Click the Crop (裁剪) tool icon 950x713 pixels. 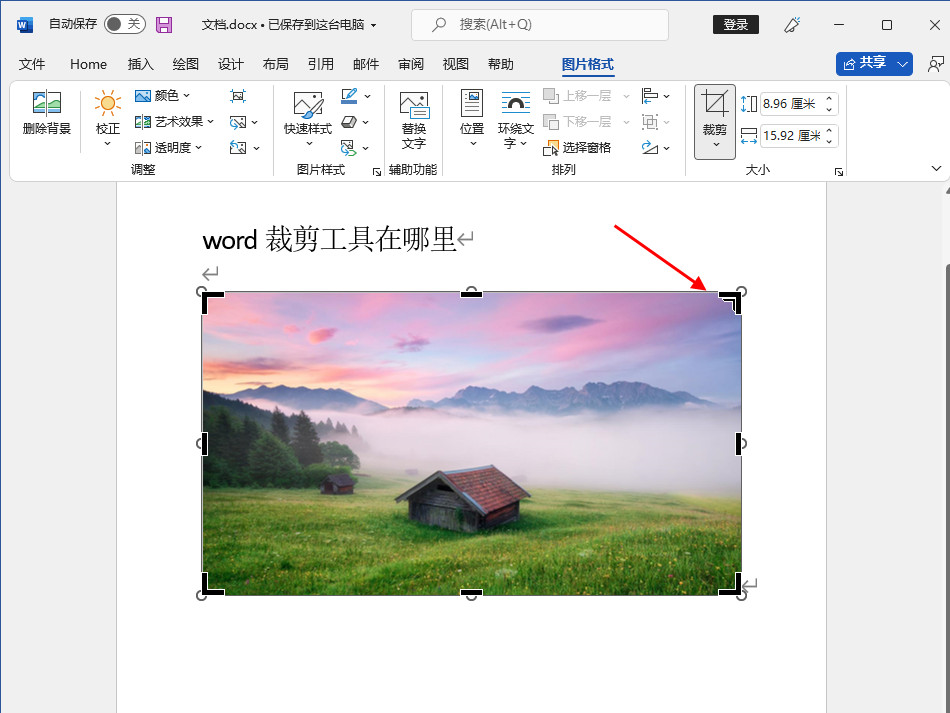click(x=715, y=104)
